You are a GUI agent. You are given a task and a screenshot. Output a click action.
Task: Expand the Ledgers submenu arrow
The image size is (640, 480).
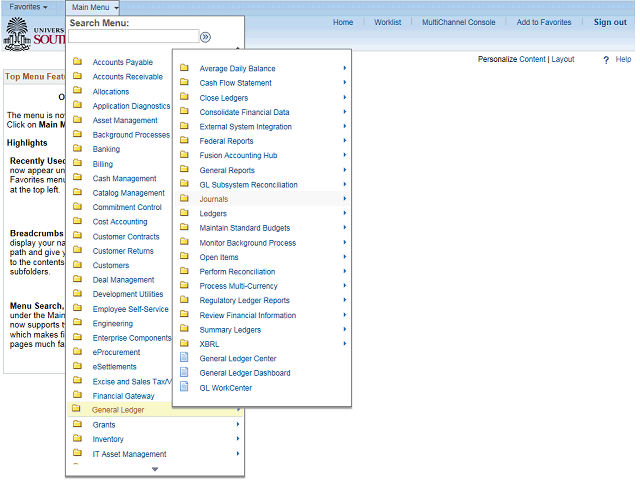point(345,213)
